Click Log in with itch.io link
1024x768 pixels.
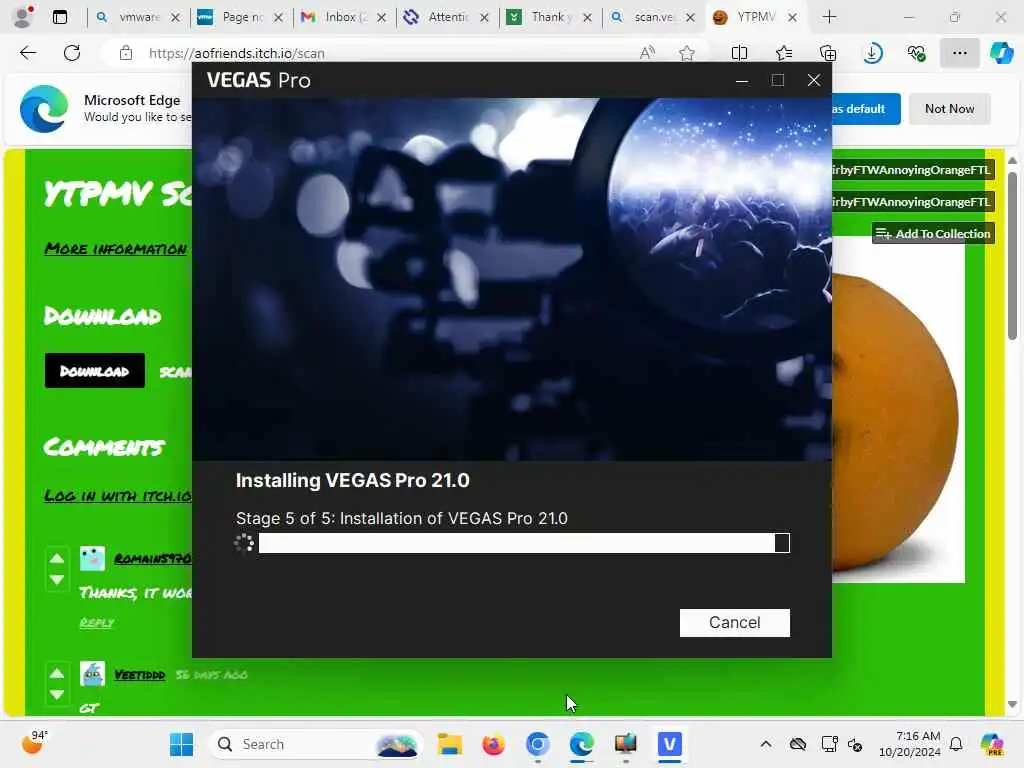click(118, 496)
